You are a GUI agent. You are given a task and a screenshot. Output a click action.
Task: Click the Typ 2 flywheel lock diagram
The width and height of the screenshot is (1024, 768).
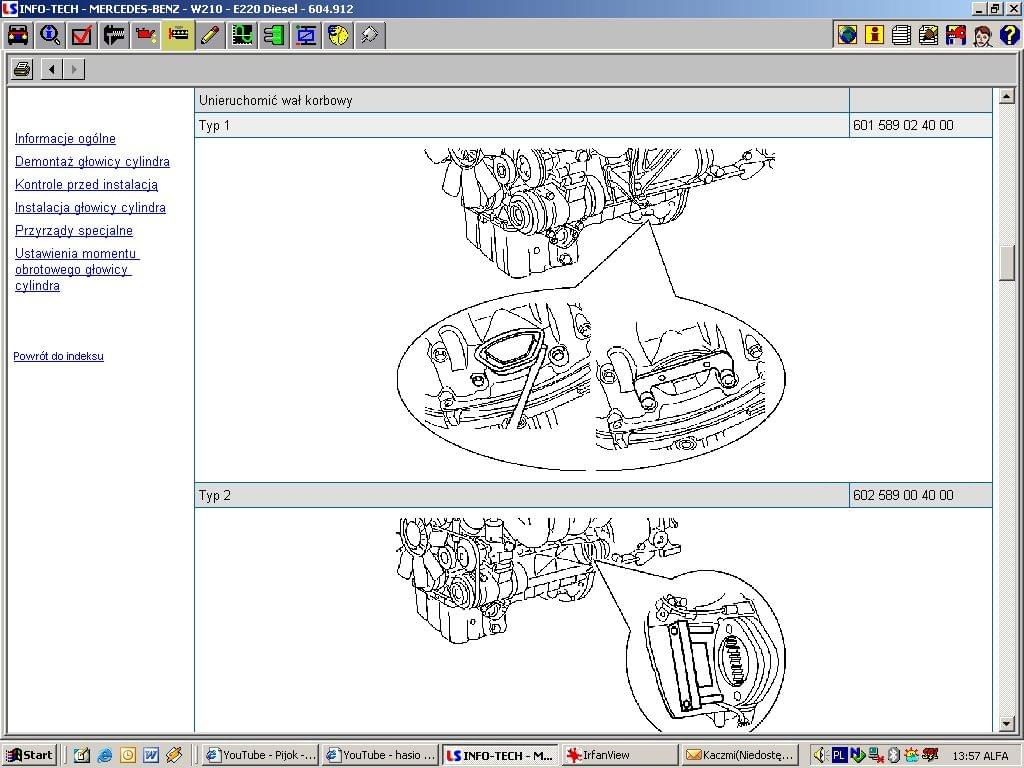tap(592, 625)
